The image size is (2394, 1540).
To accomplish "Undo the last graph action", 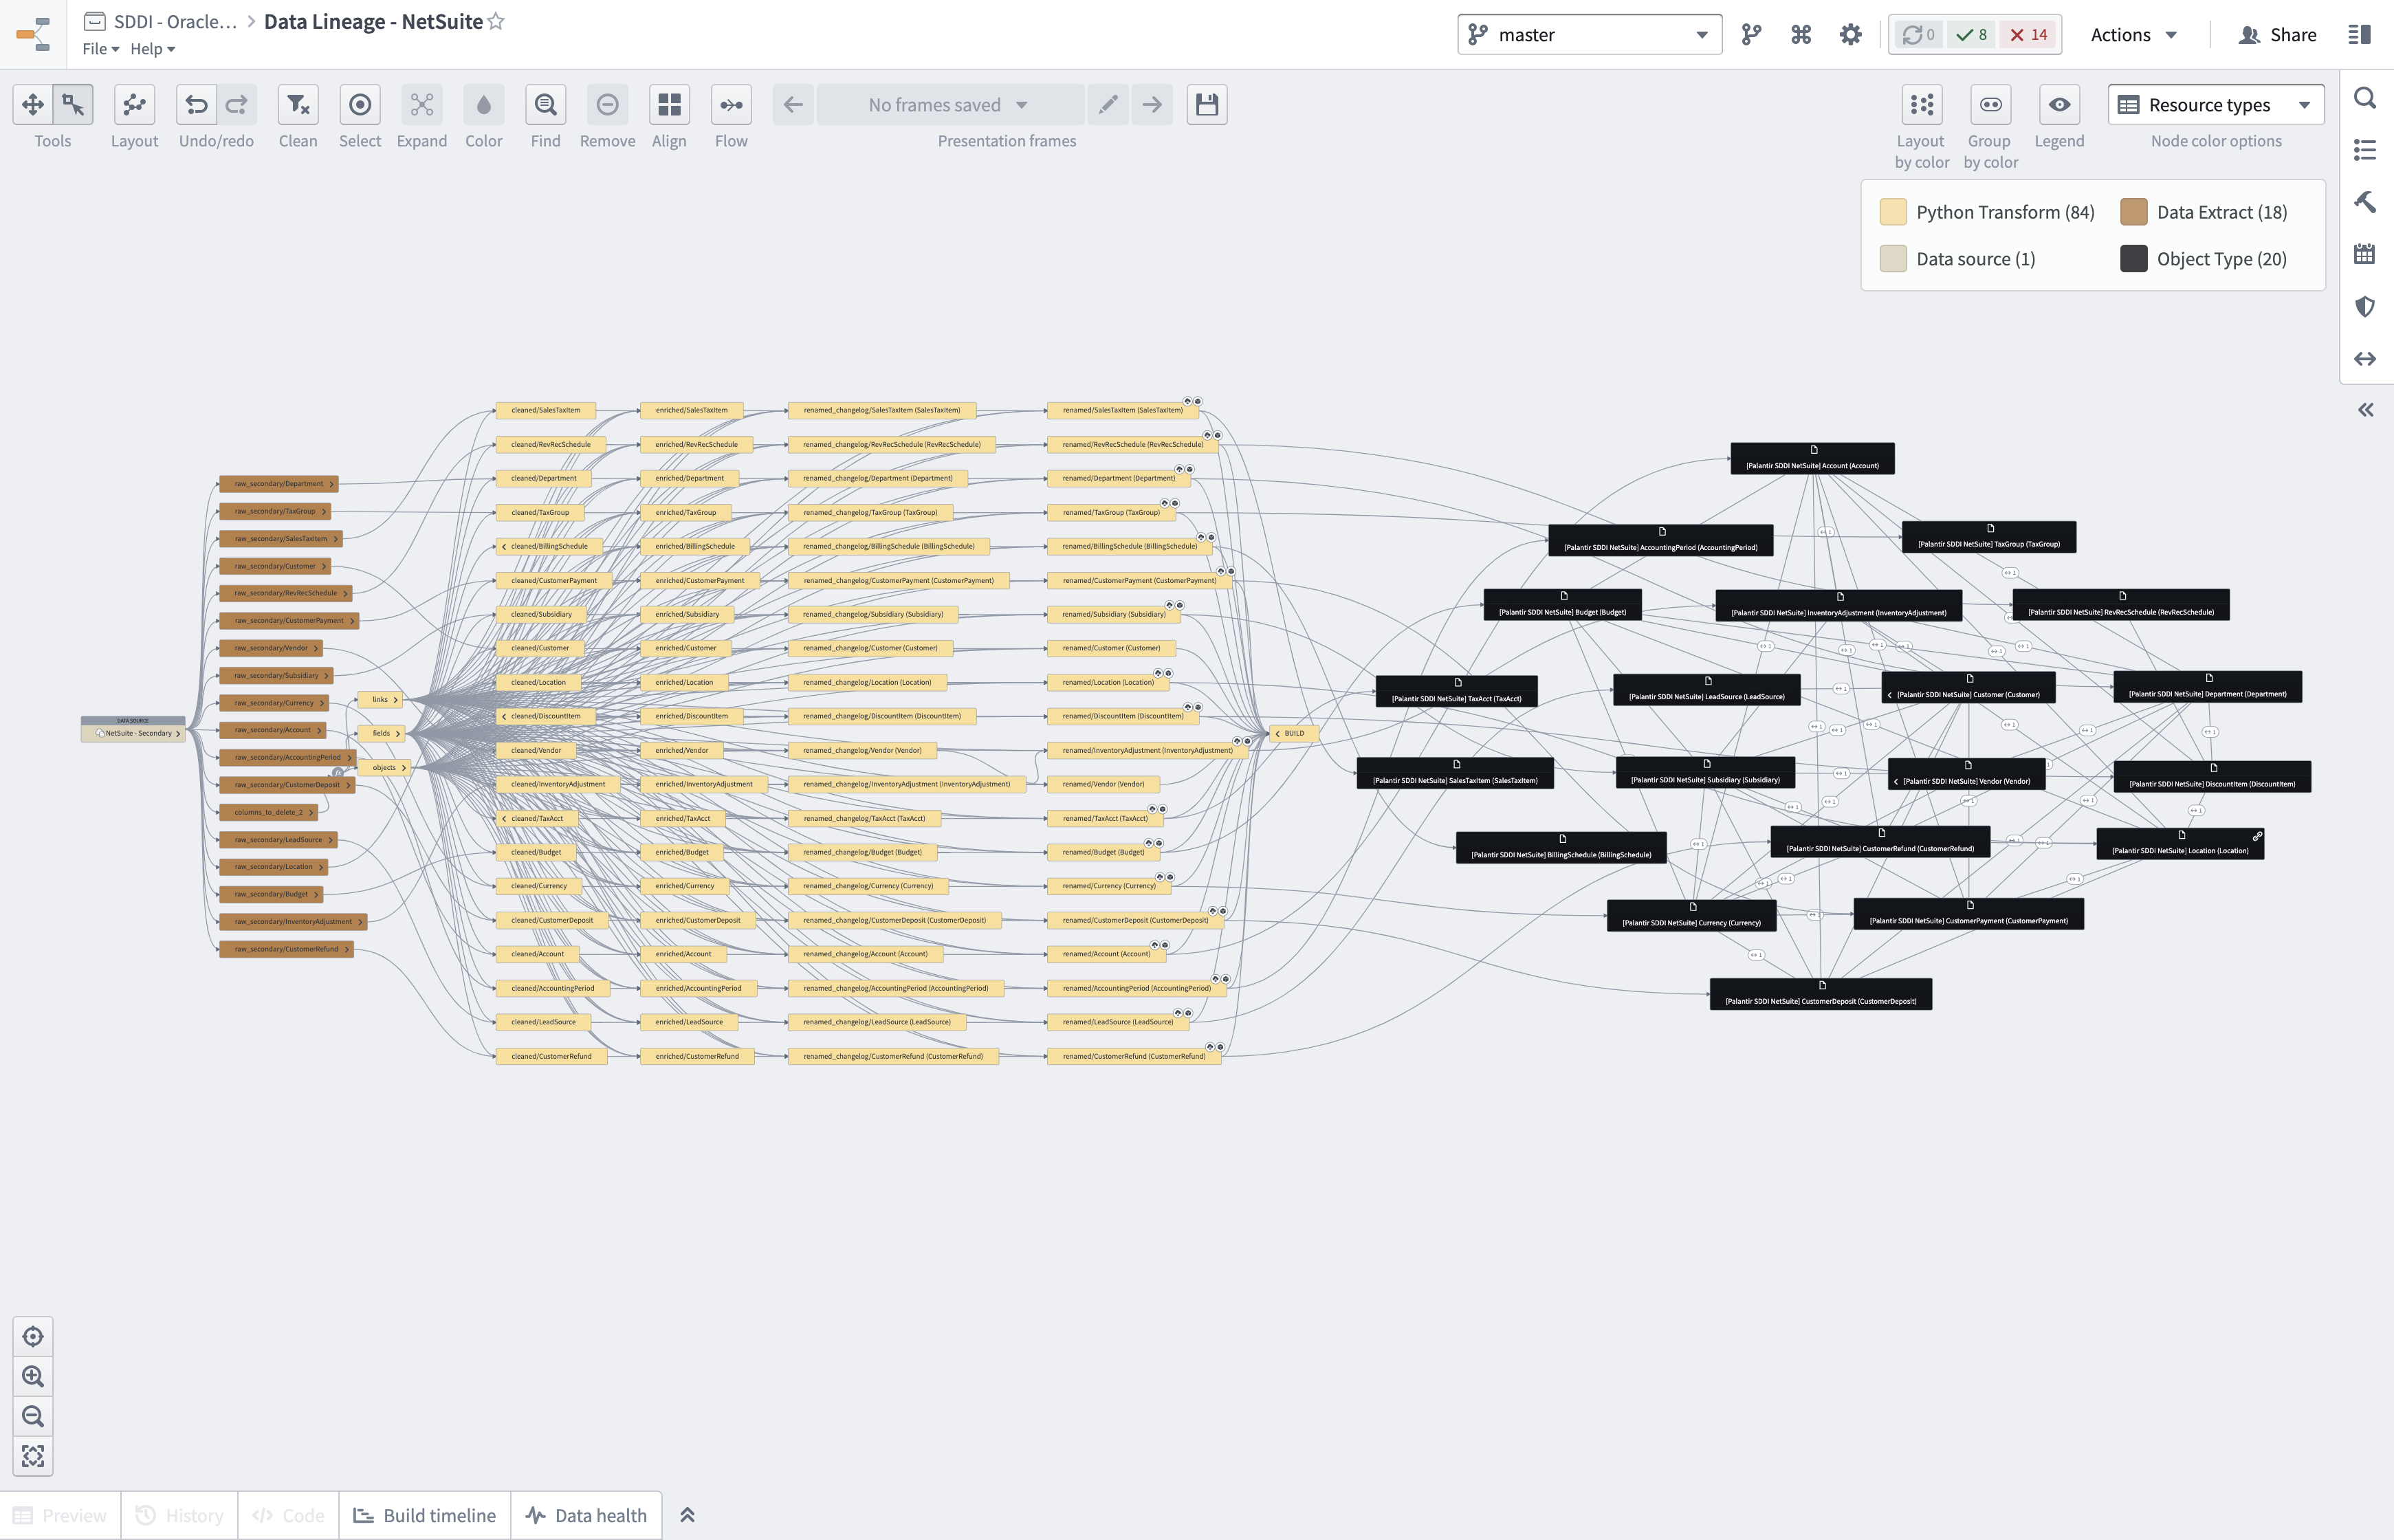I will (x=196, y=105).
